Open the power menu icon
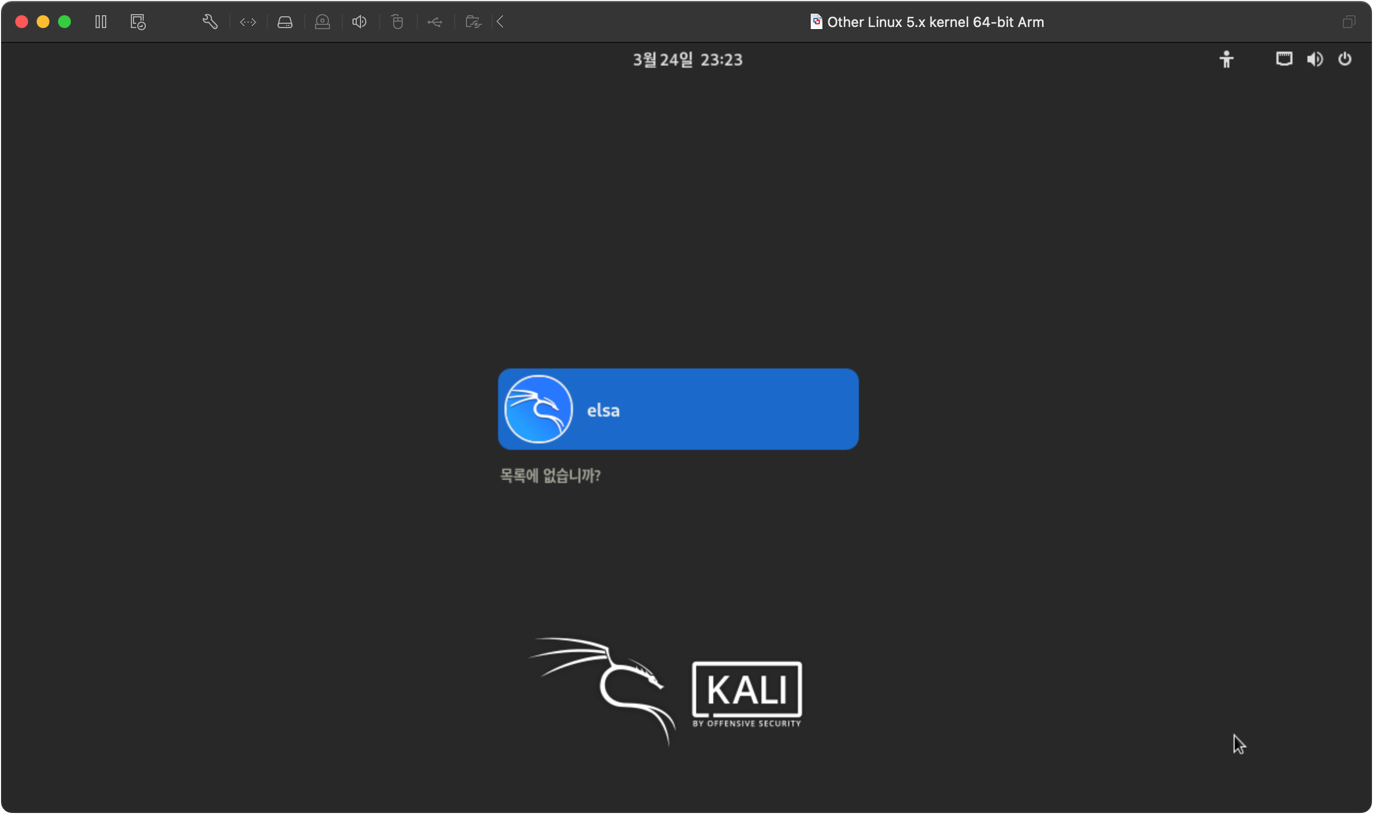 click(1345, 60)
